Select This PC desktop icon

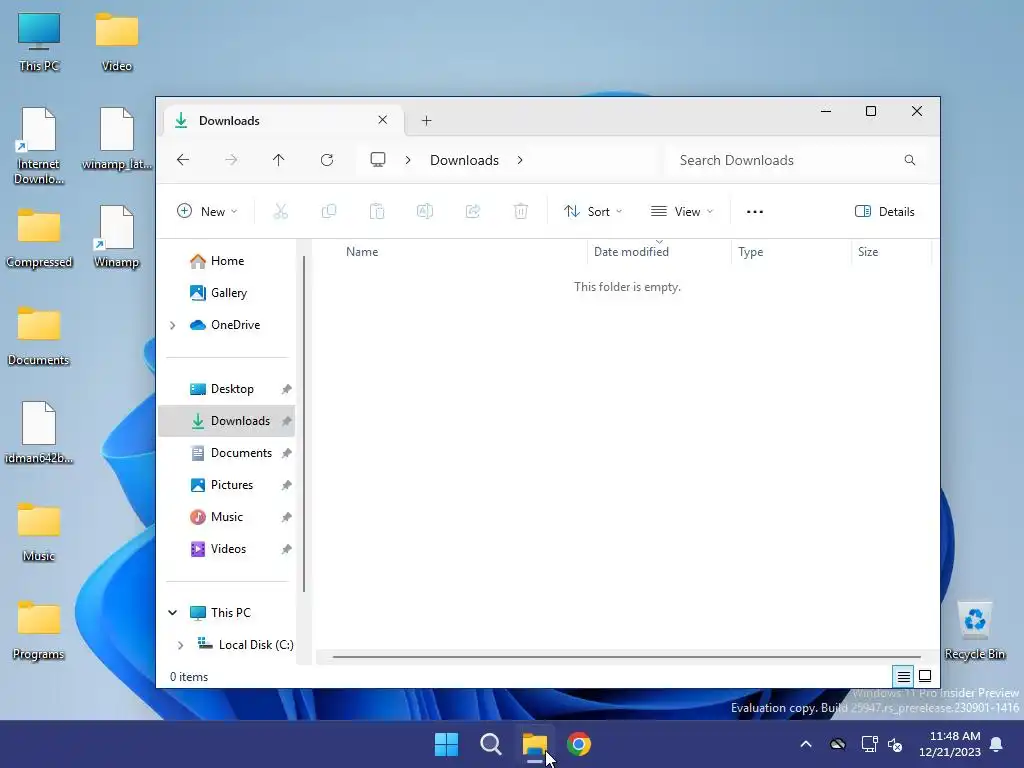[x=39, y=42]
